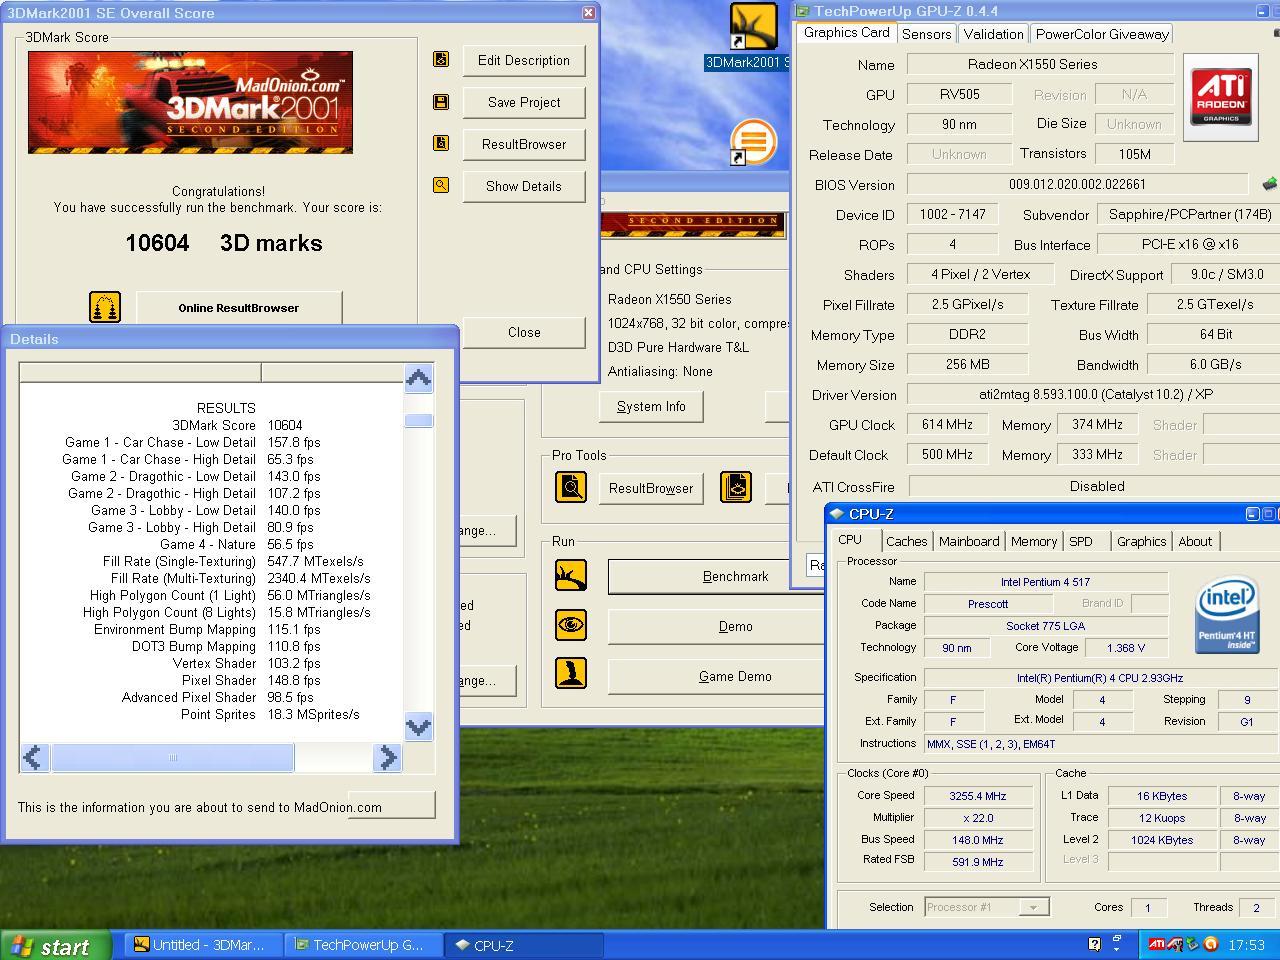Click the Demo eye icon
Image resolution: width=1280 pixels, height=960 pixels.
pos(571,625)
